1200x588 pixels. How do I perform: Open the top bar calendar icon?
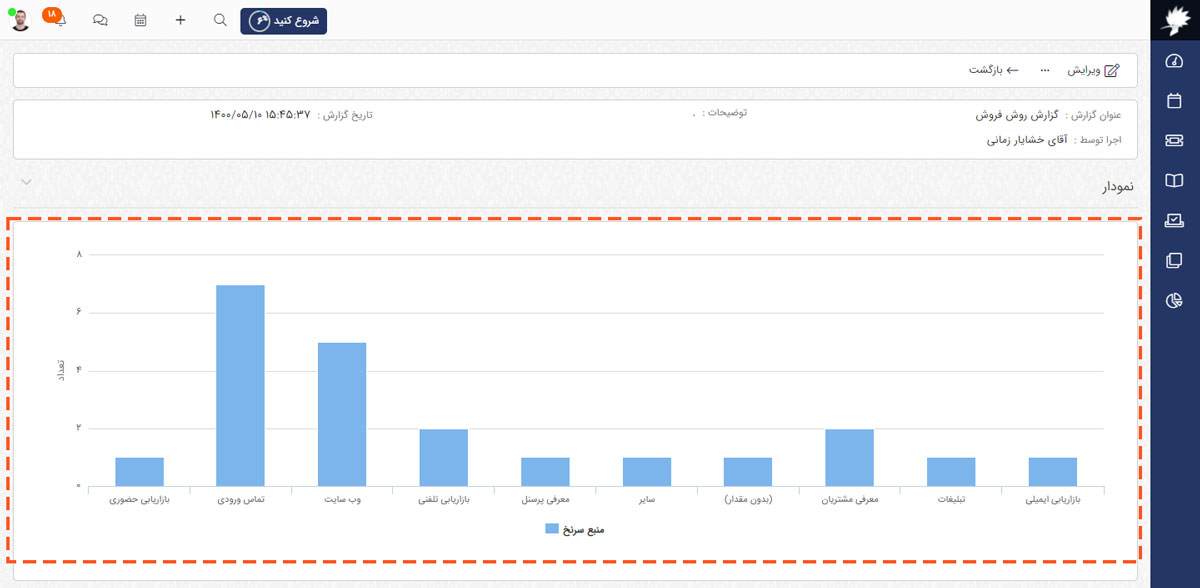140,20
